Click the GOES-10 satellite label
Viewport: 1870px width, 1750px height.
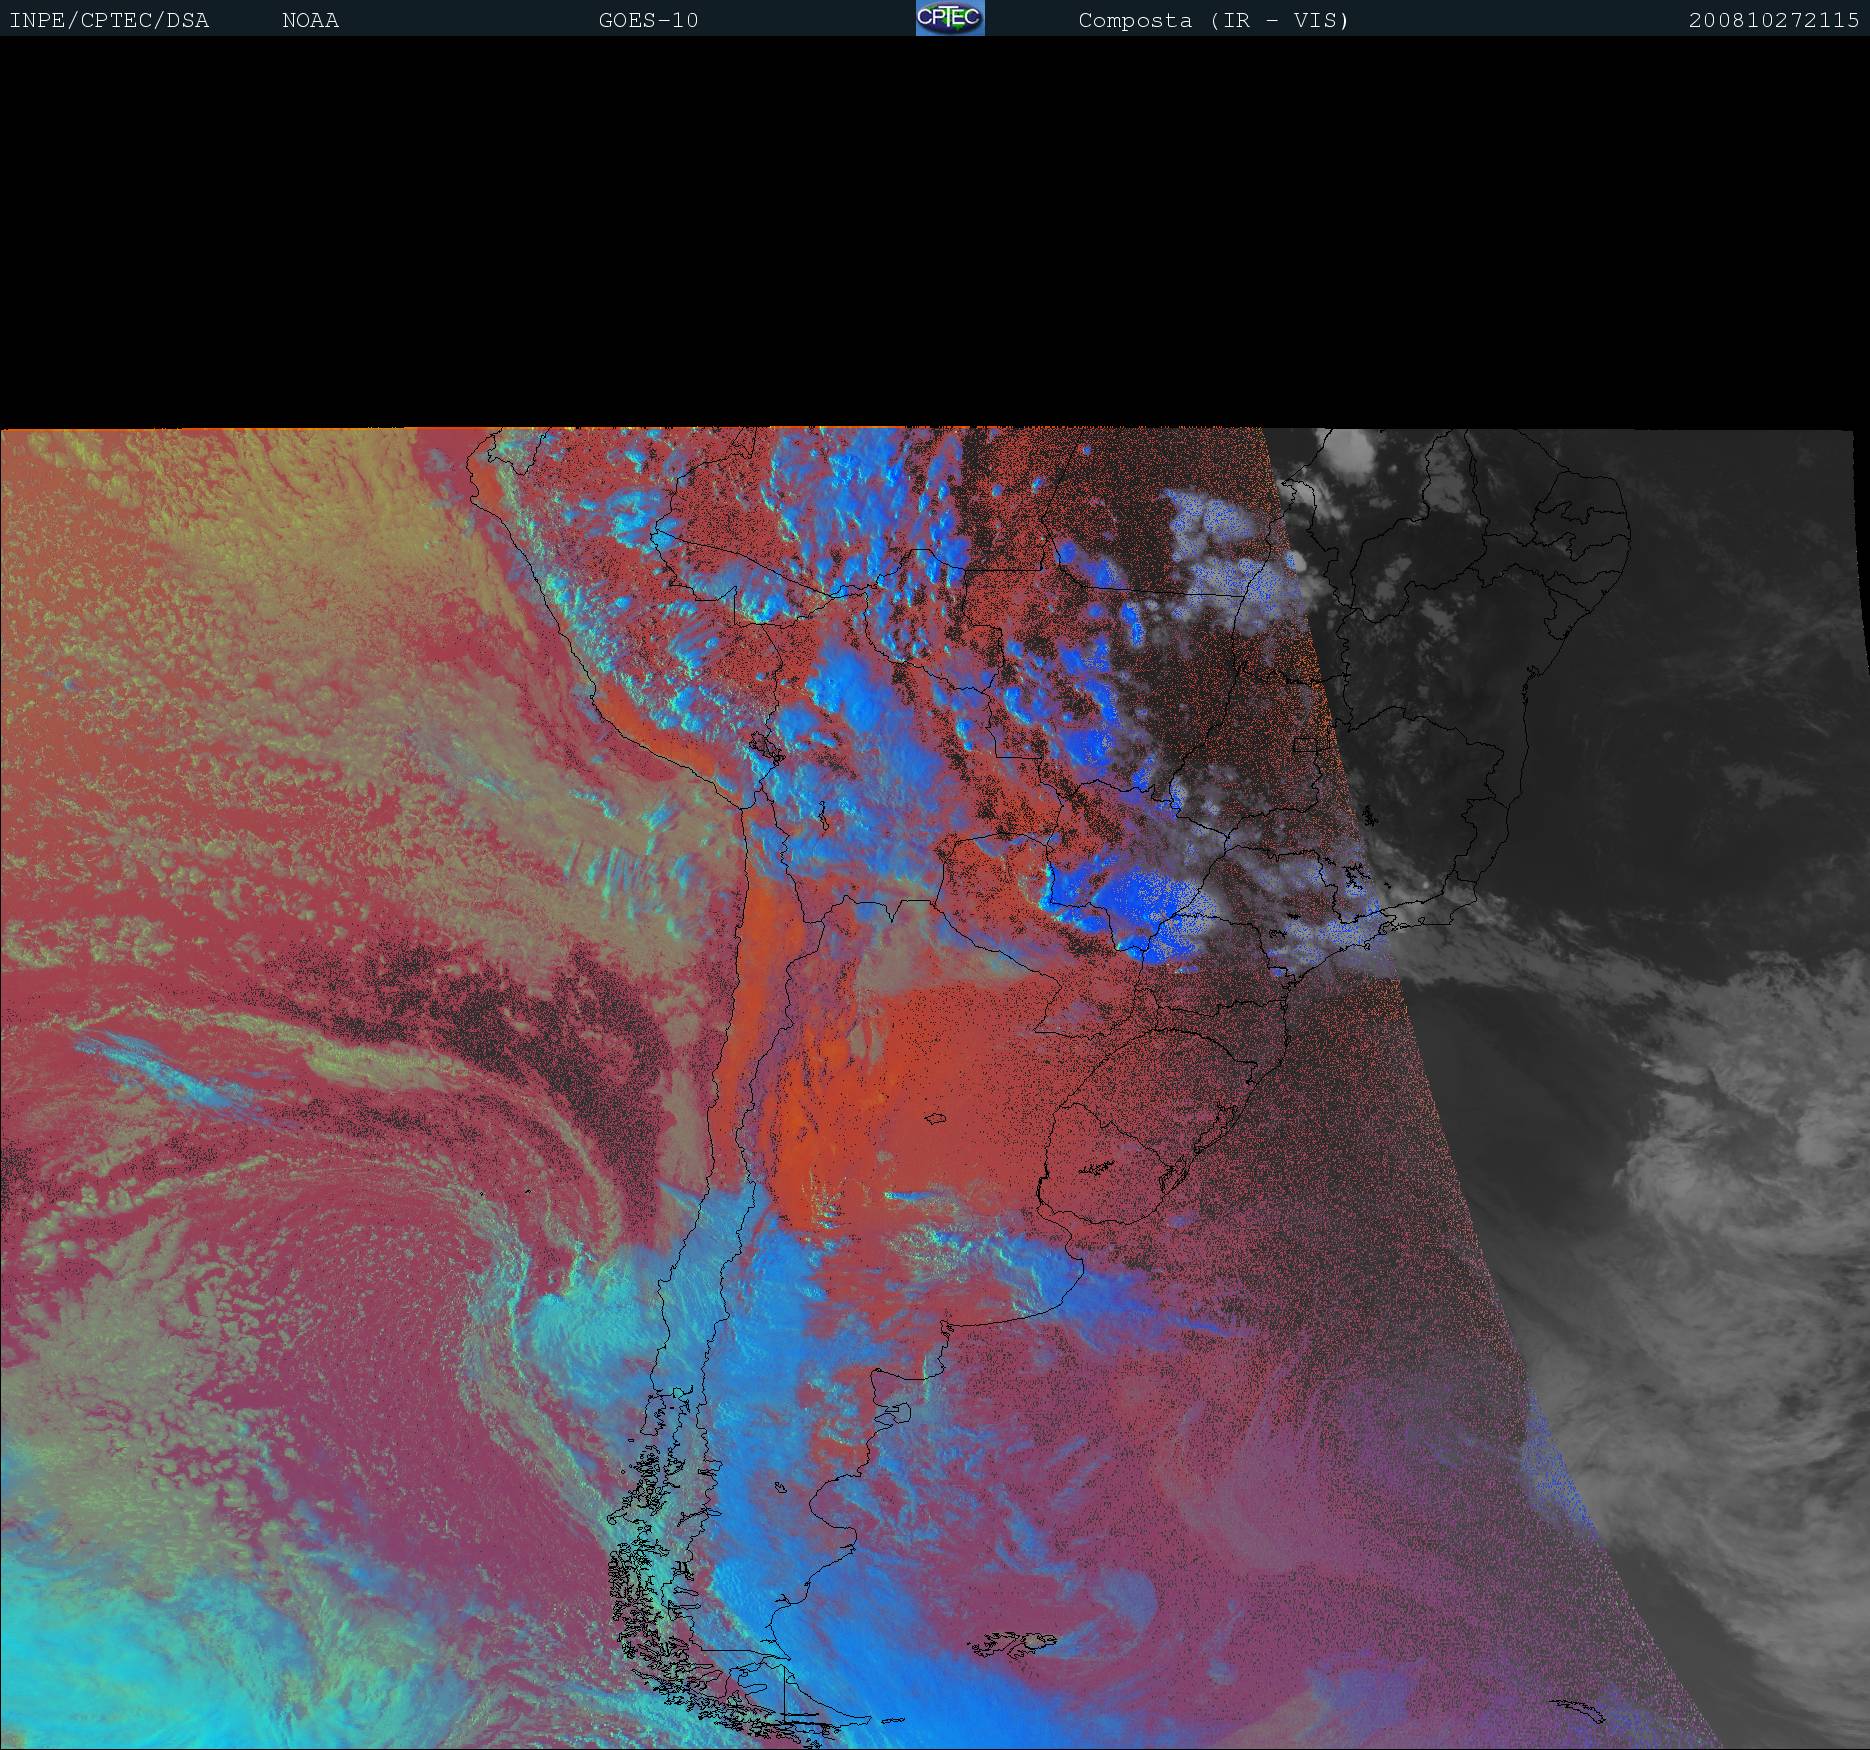(x=648, y=20)
